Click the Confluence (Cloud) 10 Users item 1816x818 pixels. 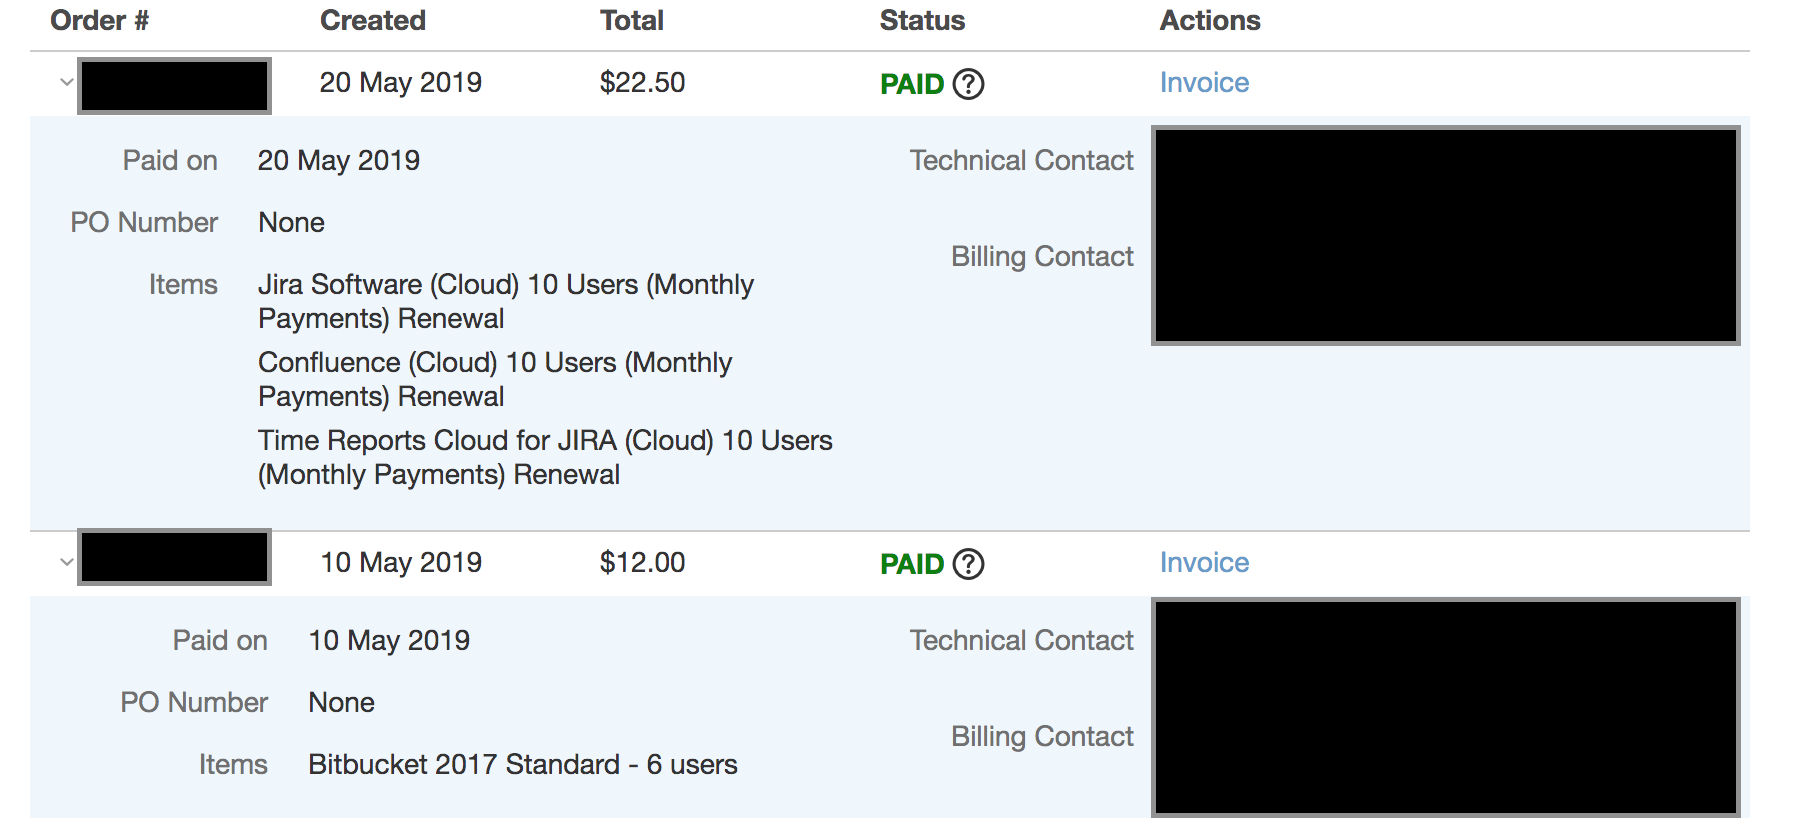point(495,380)
